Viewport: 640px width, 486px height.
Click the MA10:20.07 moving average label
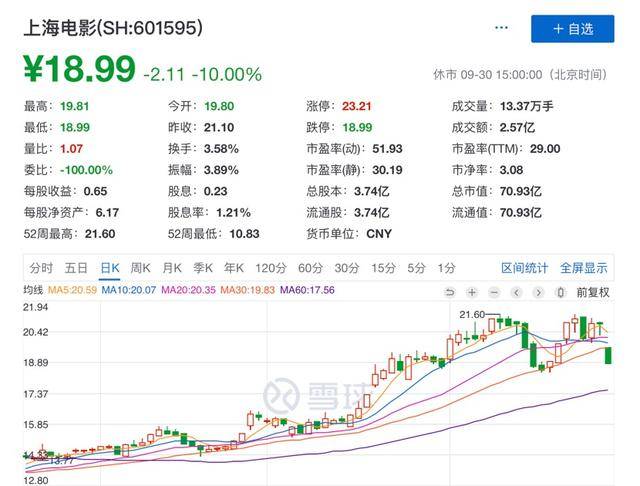(129, 290)
